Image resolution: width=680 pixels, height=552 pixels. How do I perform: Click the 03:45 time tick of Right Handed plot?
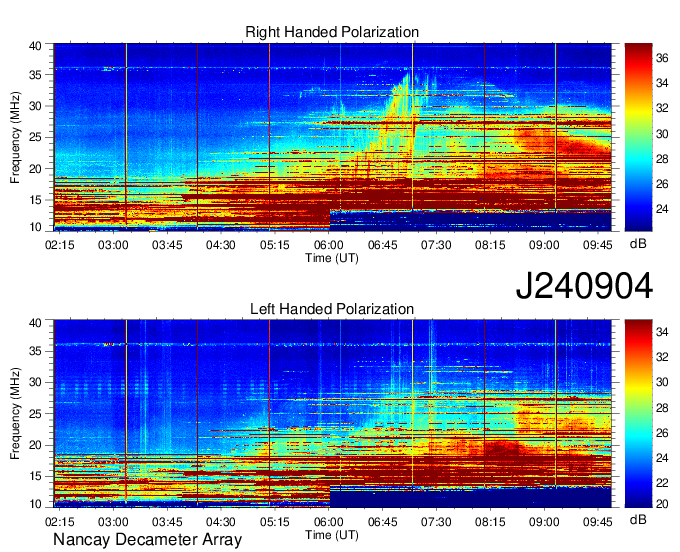point(167,245)
